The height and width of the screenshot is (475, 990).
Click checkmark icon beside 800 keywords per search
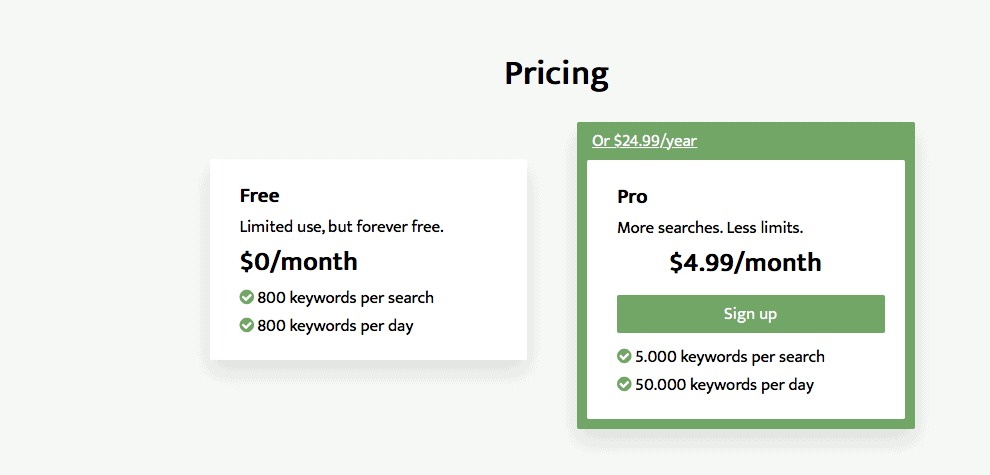(x=247, y=297)
